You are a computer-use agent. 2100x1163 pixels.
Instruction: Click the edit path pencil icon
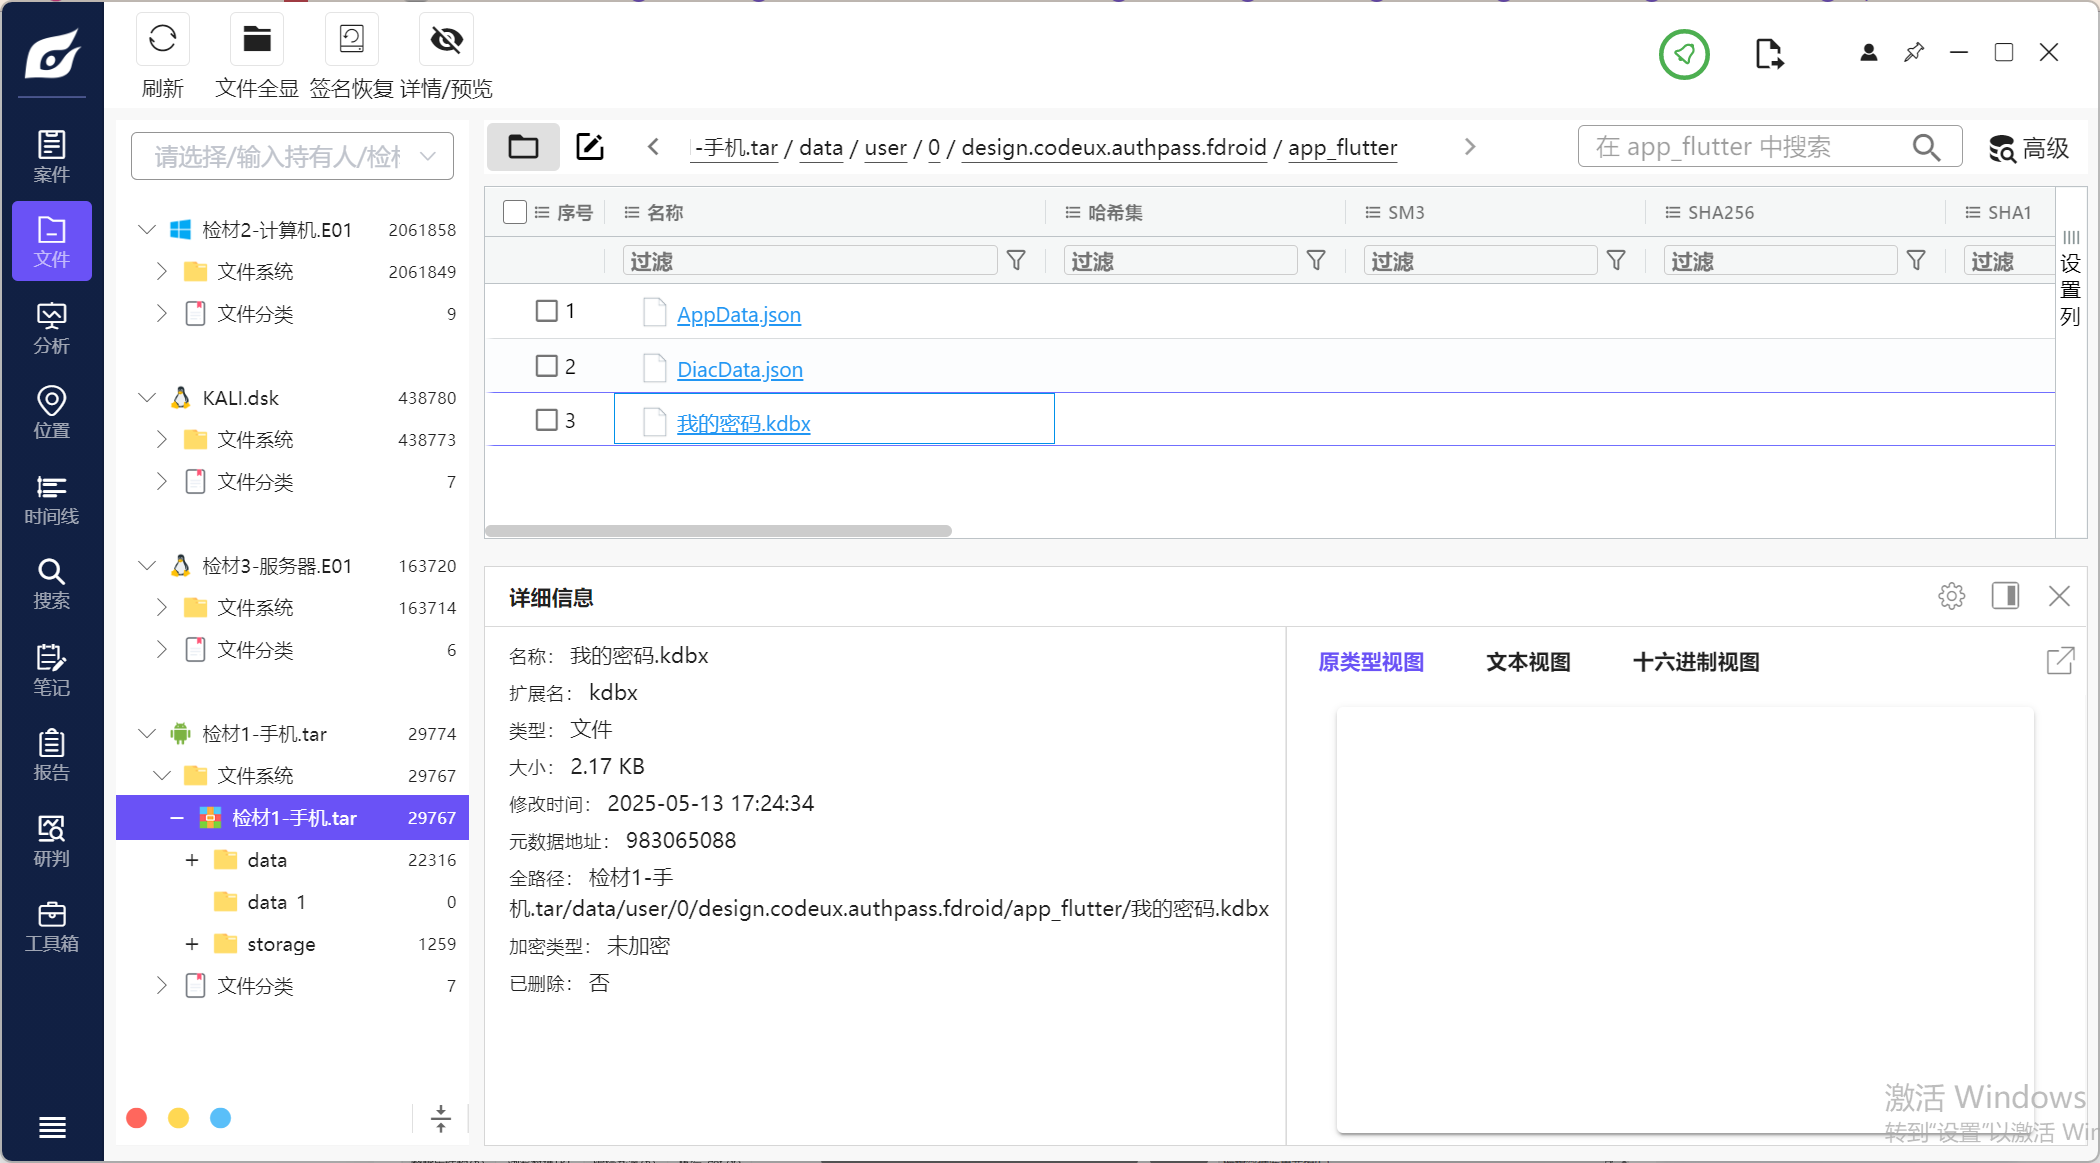(x=590, y=147)
